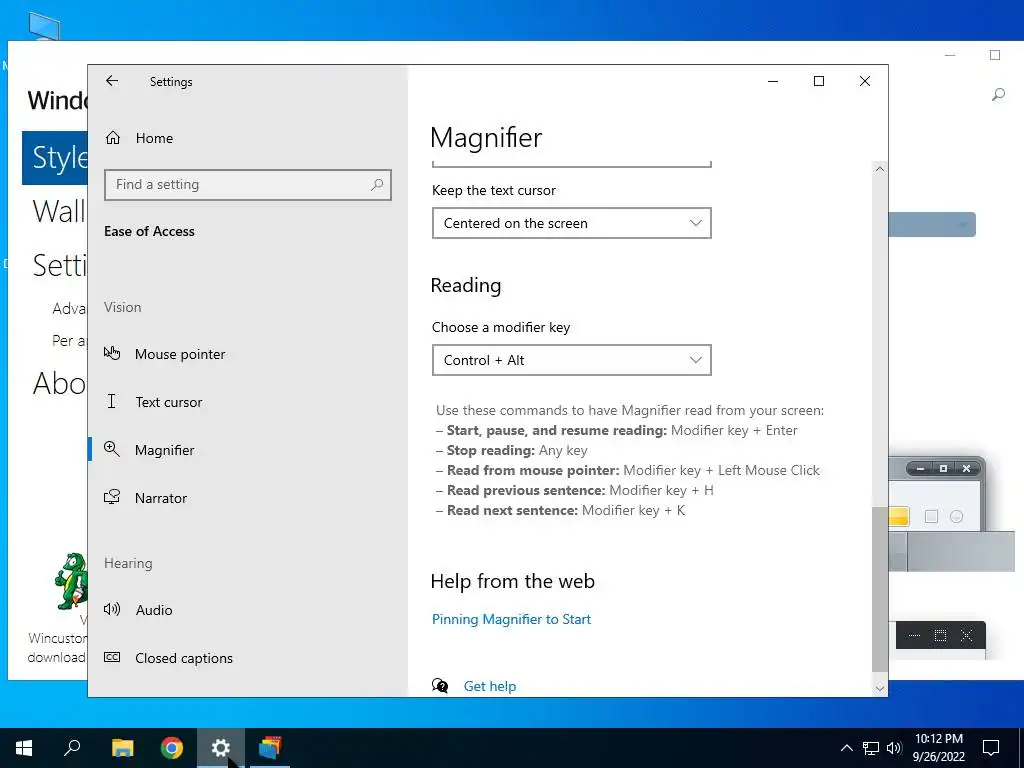The image size is (1024, 768).
Task: Click the search icon in background window
Action: pyautogui.click(x=998, y=95)
